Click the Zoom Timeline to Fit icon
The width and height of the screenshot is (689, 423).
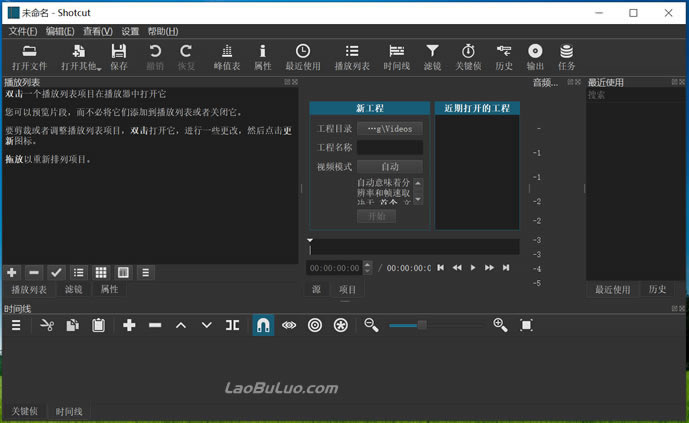[x=526, y=325]
